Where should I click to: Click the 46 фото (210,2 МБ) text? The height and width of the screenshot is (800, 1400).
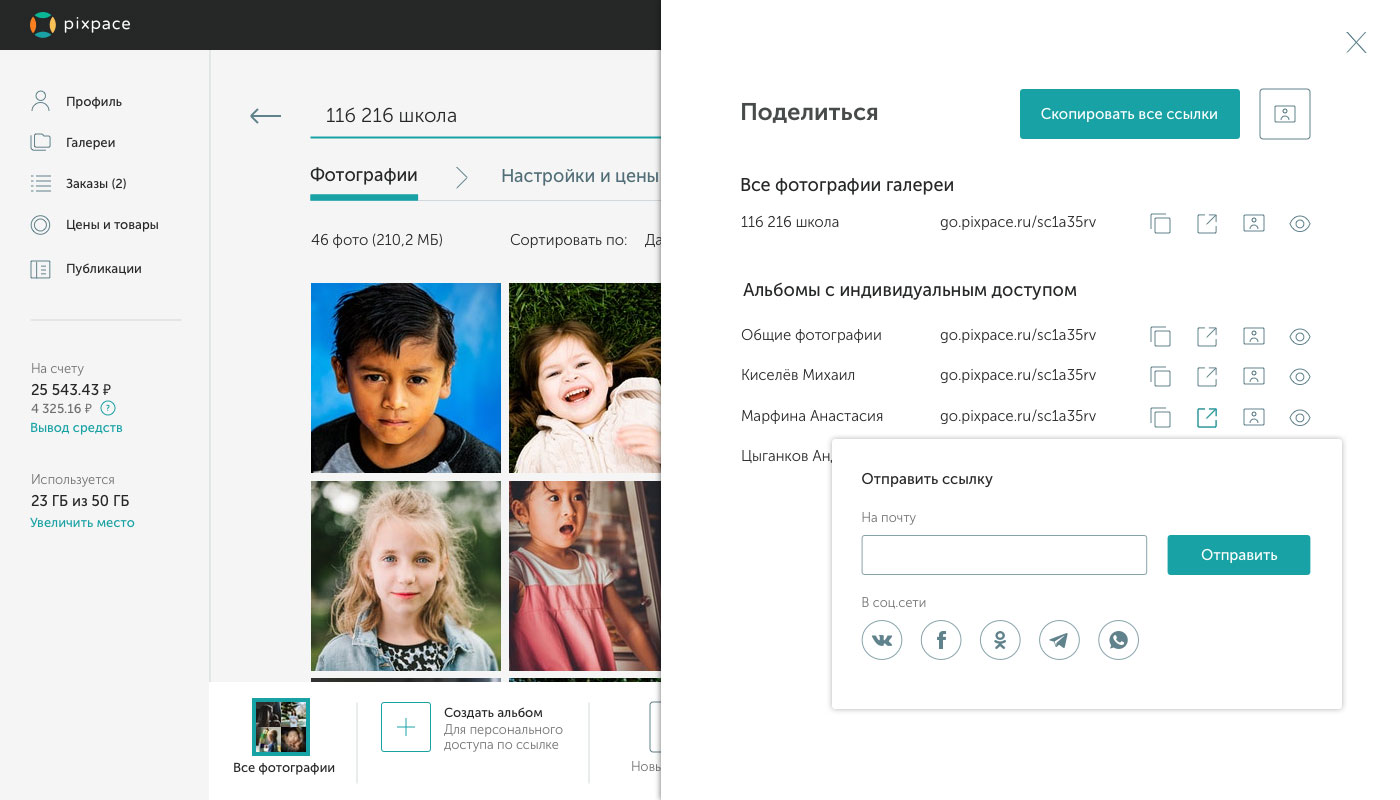click(377, 240)
